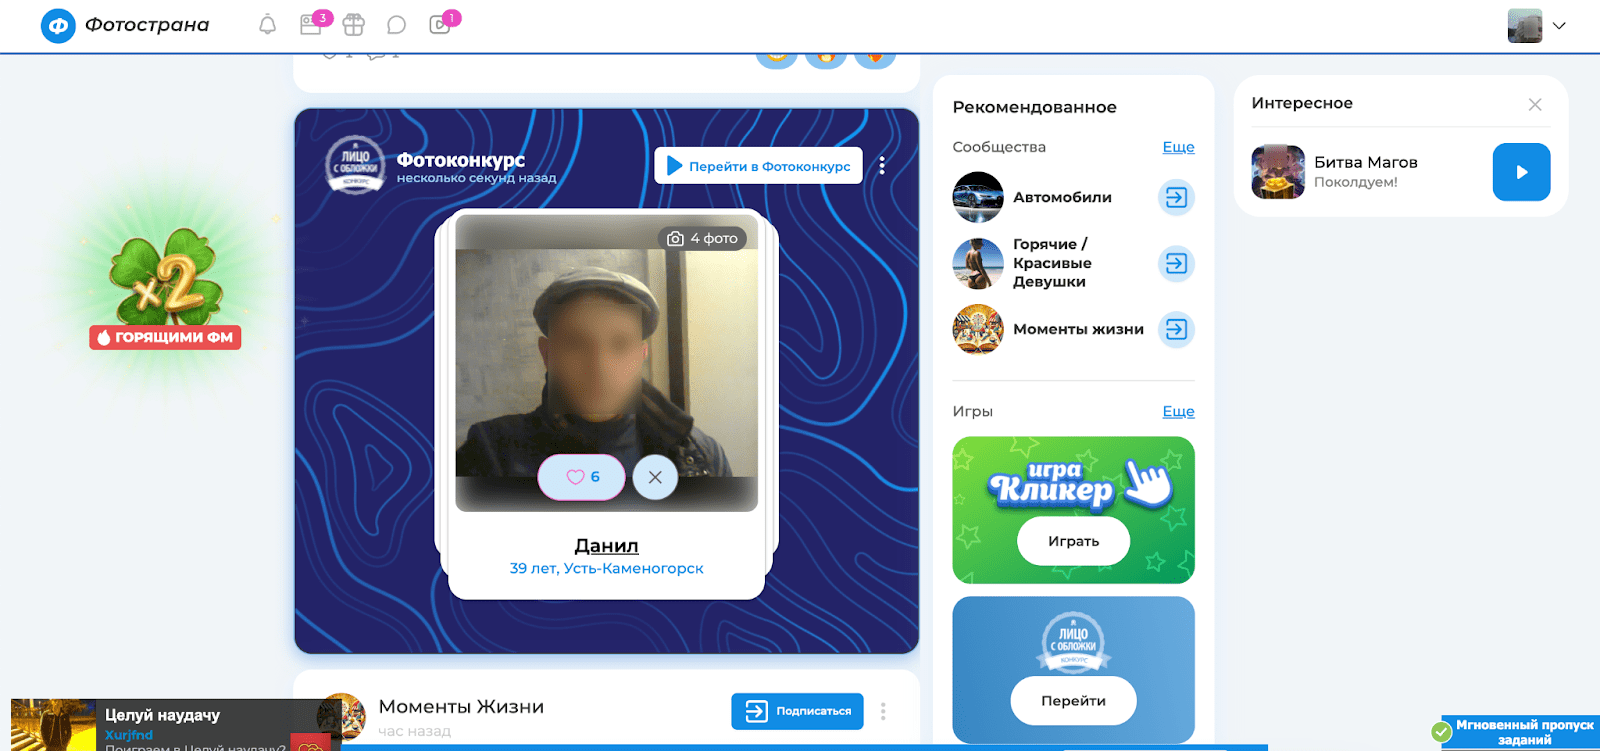
Task: Close the Интересное panel
Action: (x=1535, y=104)
